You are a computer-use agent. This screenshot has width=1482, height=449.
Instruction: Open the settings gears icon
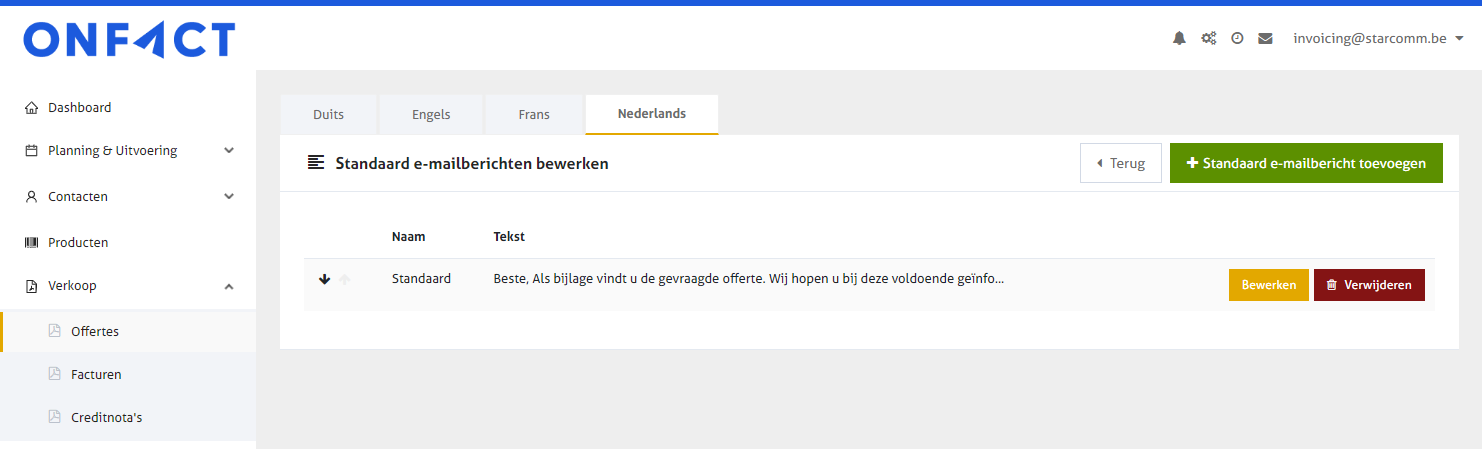tap(1208, 38)
